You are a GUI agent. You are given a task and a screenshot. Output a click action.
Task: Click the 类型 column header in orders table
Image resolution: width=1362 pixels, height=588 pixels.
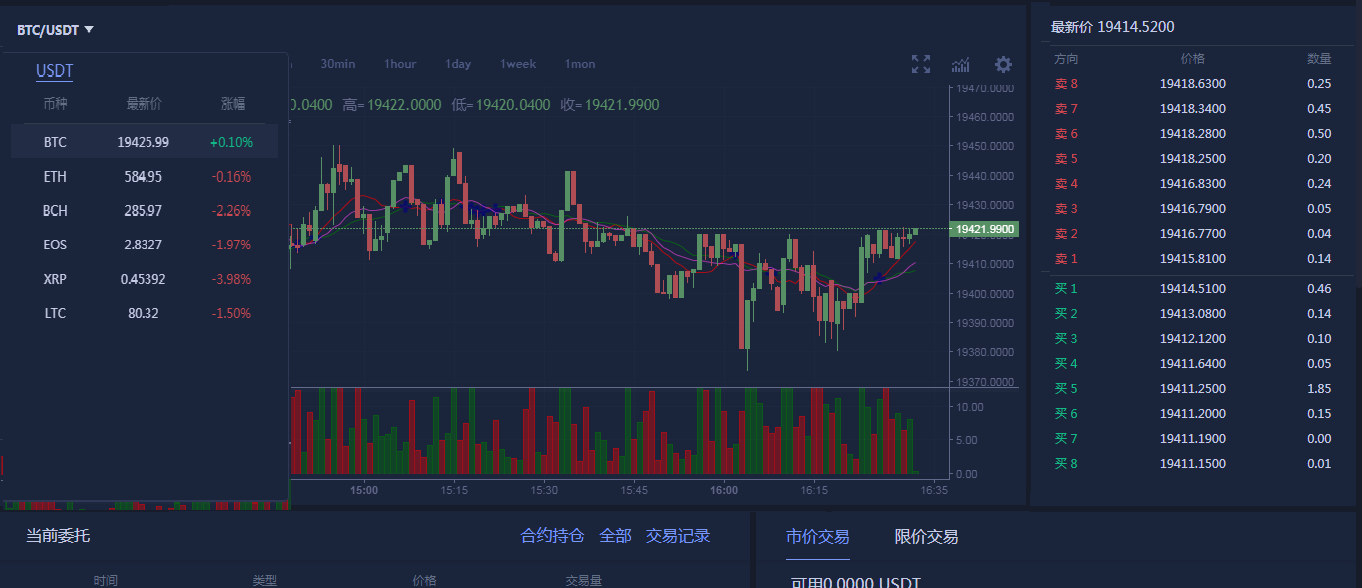265,580
